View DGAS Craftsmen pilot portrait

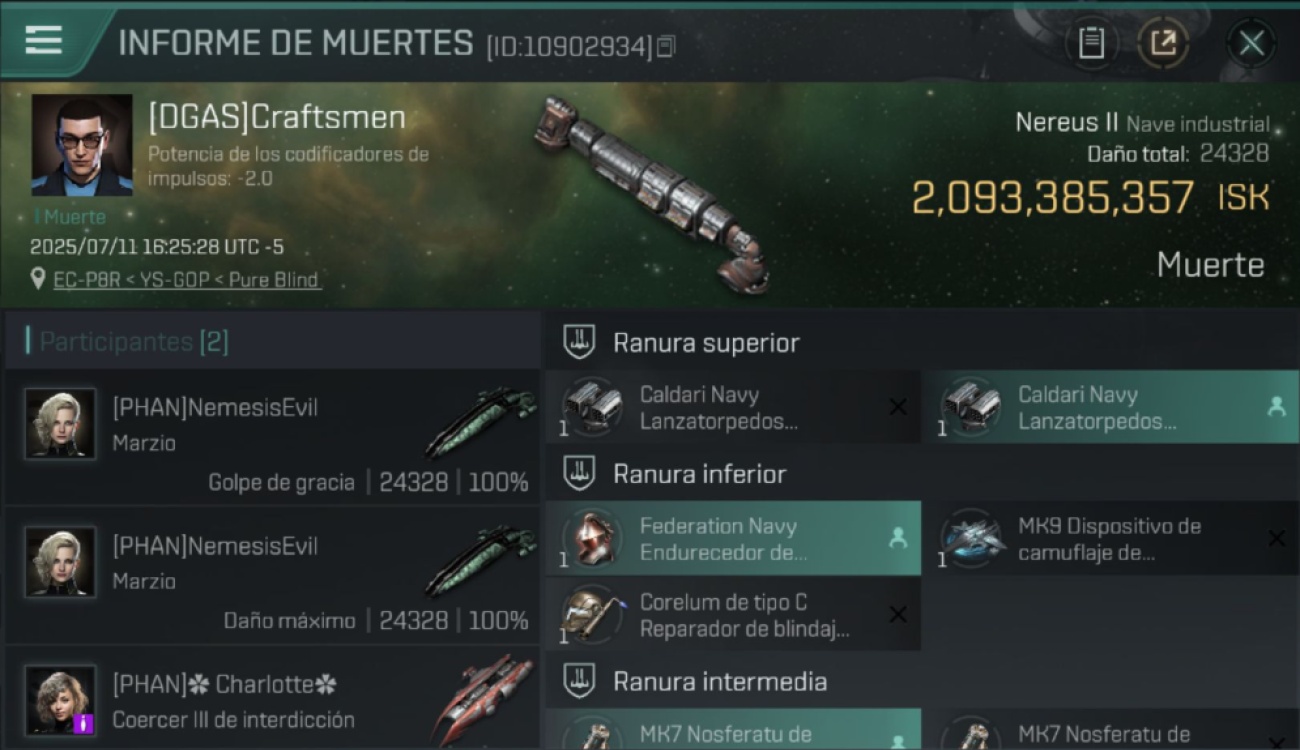point(82,145)
